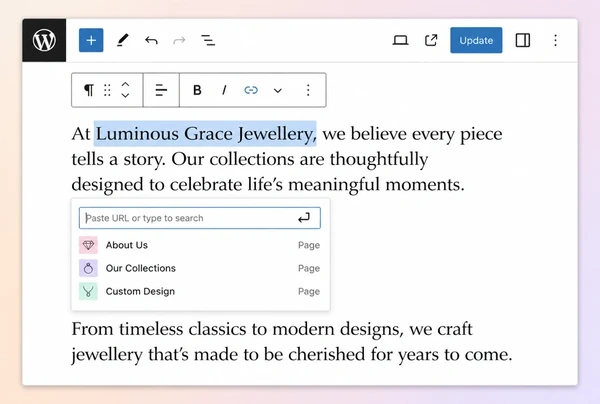
Task: Click the necklace icon beside Custom Design
Action: [88, 292]
